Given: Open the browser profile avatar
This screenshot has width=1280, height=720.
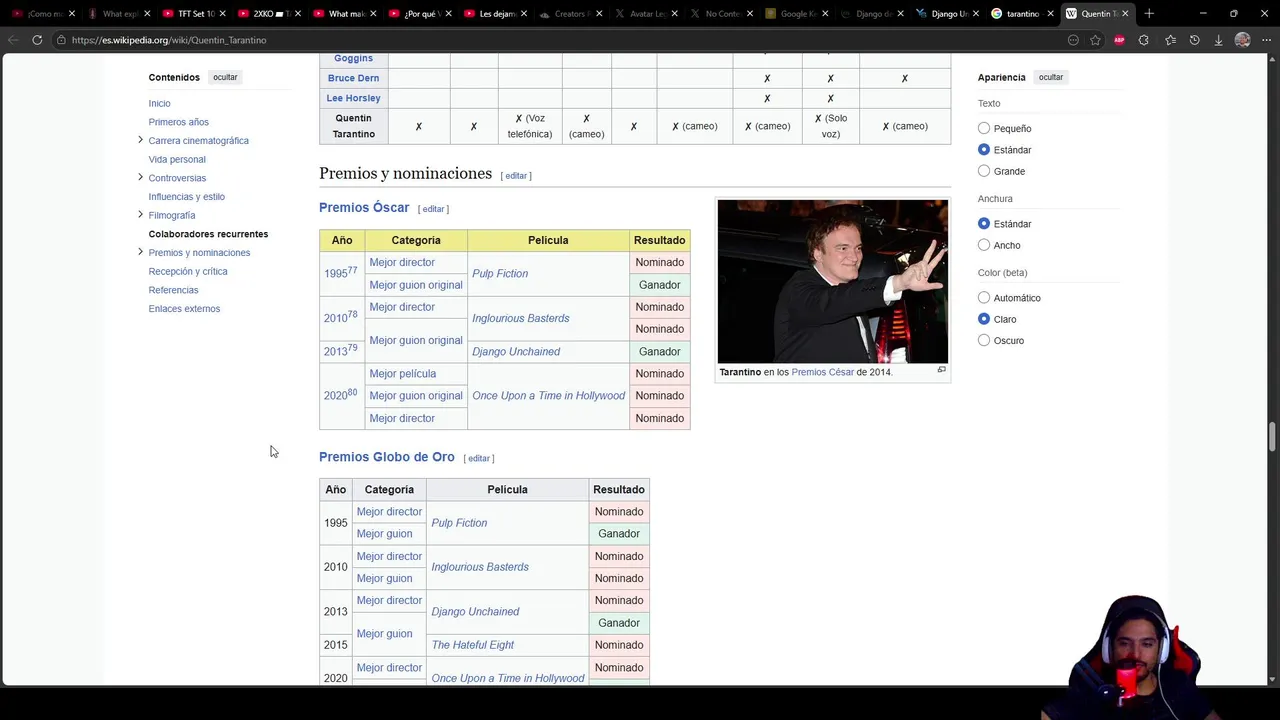Looking at the screenshot, I should pos(1242,40).
